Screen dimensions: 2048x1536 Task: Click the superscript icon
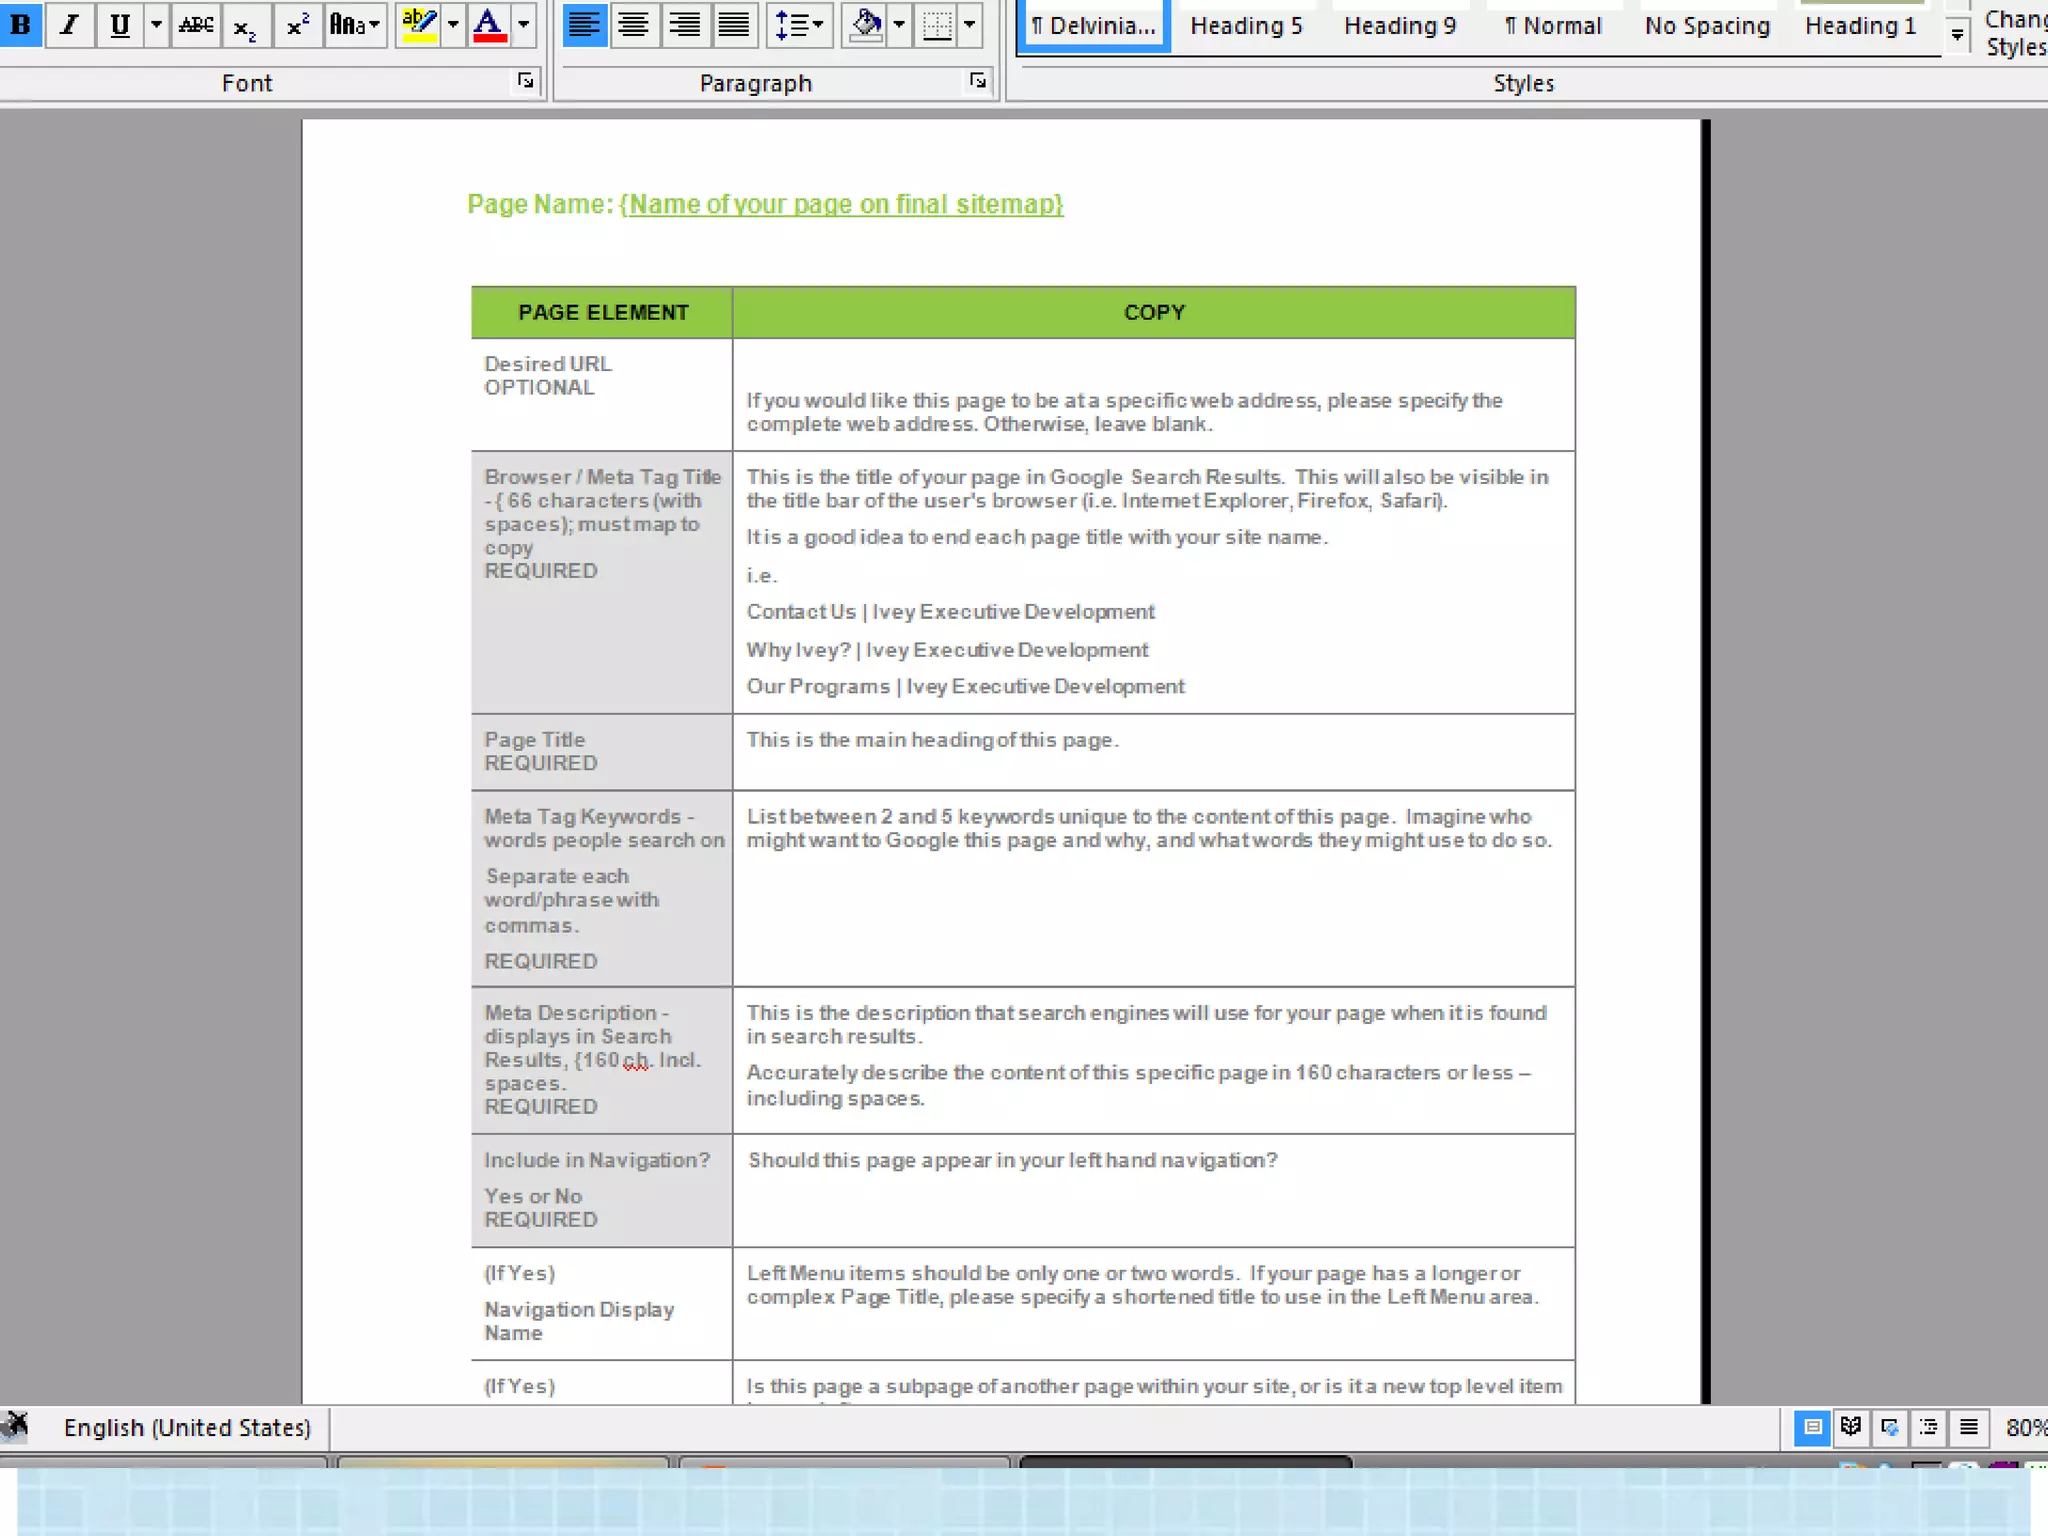tap(297, 24)
